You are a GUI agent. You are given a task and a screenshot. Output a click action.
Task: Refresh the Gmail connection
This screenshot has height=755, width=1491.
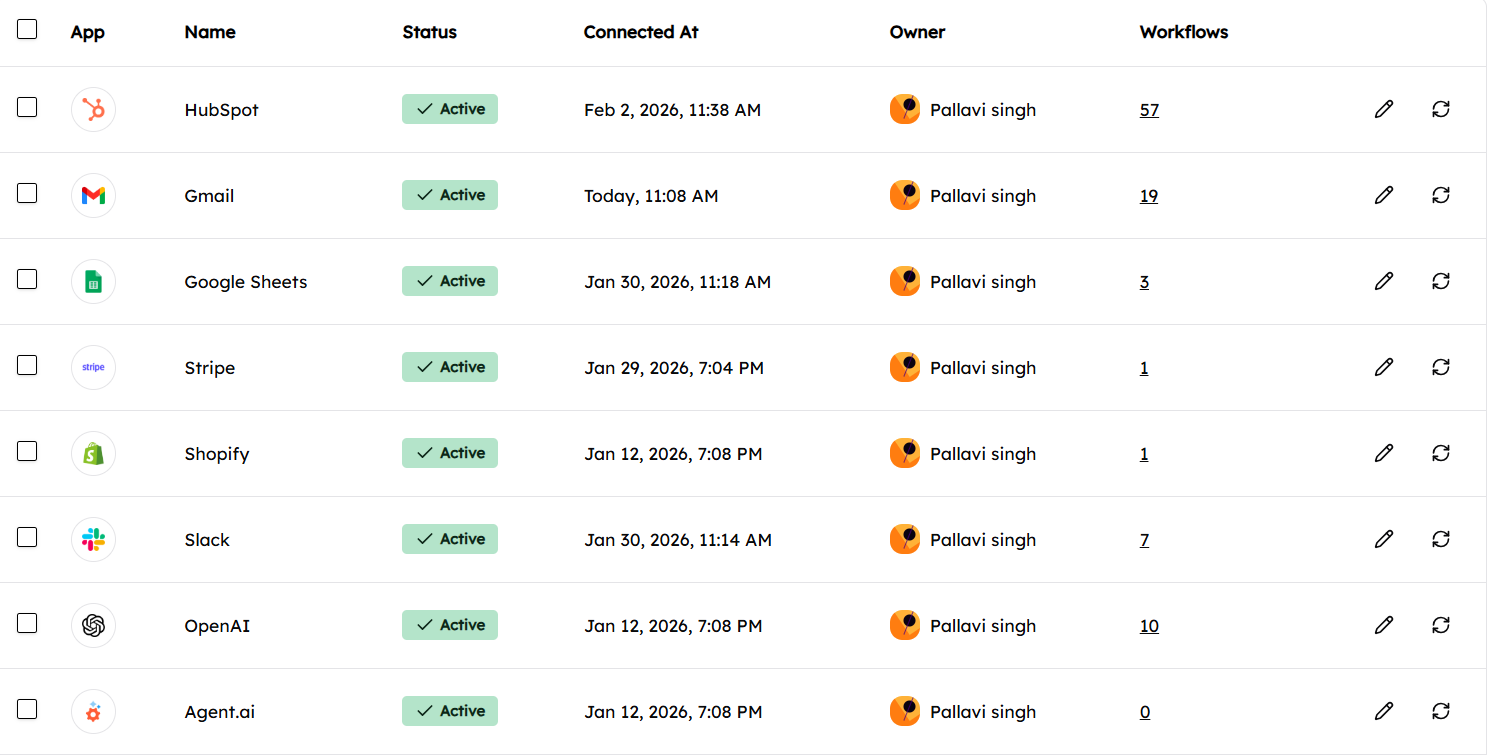[1440, 195]
